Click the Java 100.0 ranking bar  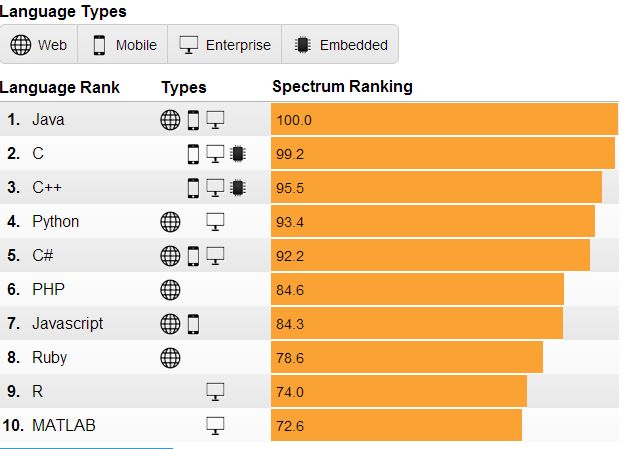(444, 120)
